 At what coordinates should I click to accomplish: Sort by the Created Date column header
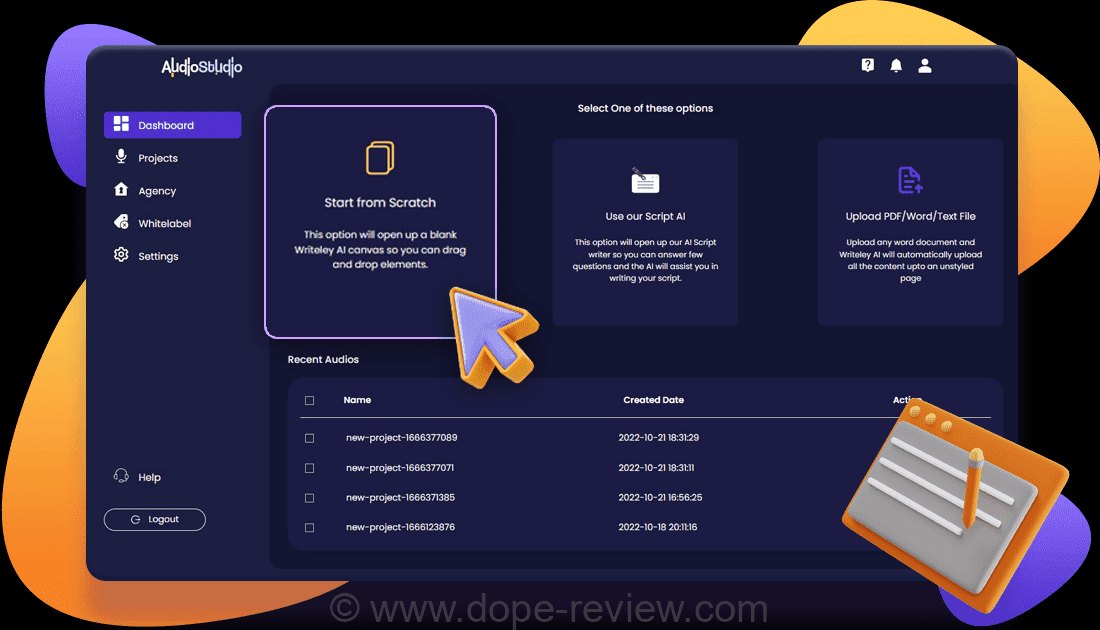[653, 400]
